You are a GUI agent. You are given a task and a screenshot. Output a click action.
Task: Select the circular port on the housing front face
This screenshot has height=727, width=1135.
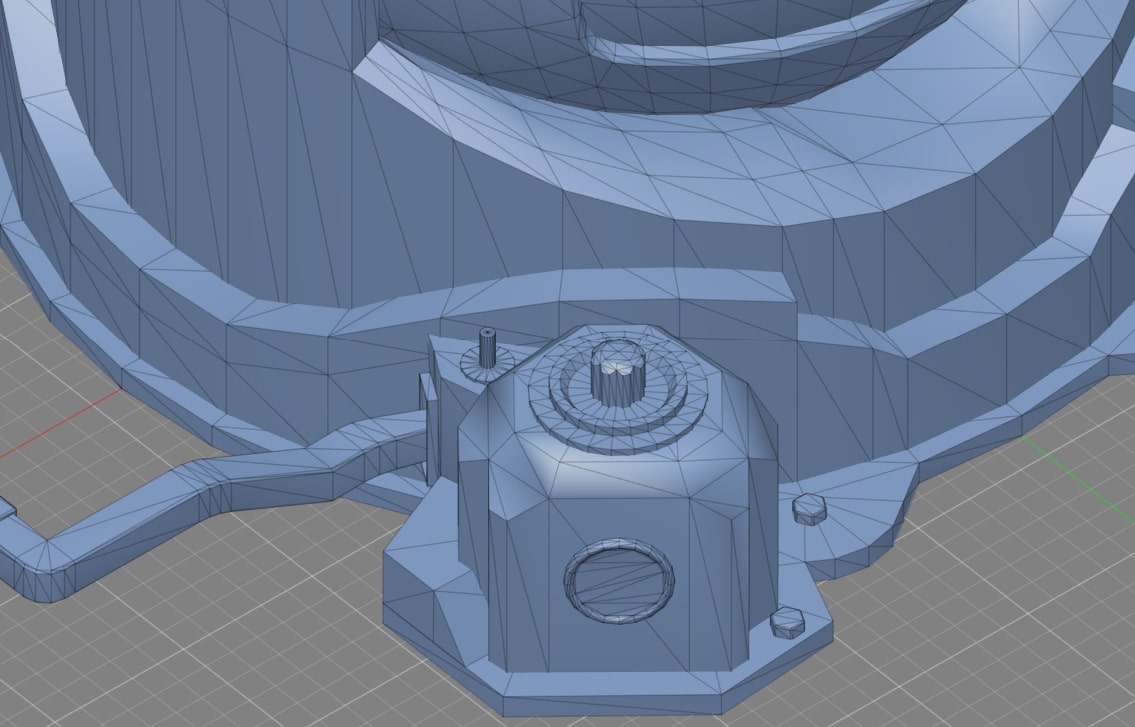pyautogui.click(x=619, y=581)
